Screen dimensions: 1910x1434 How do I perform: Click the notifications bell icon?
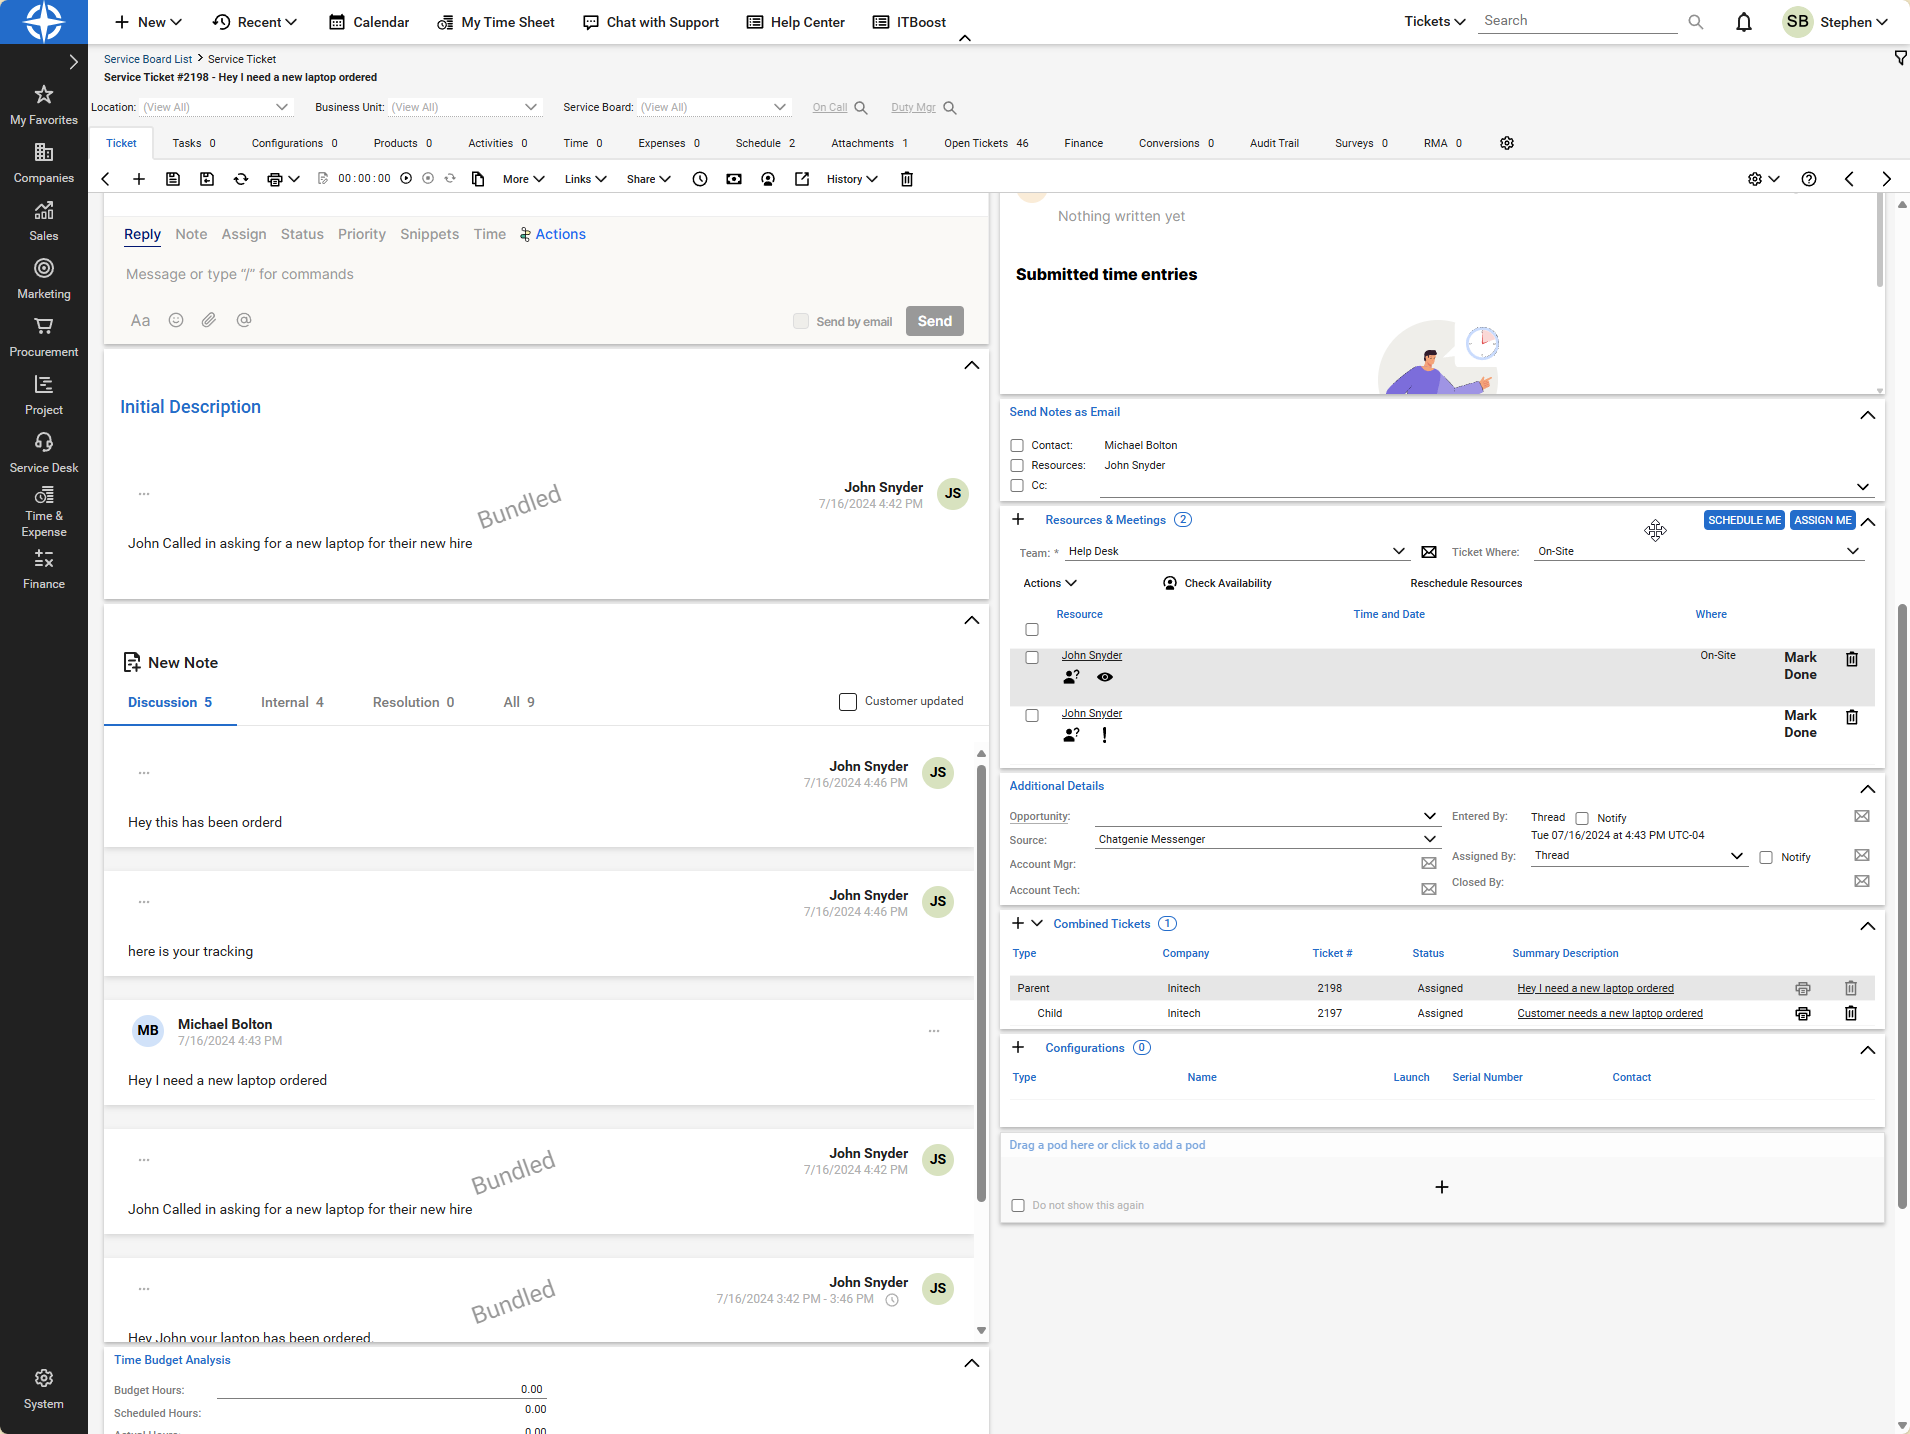click(x=1744, y=22)
